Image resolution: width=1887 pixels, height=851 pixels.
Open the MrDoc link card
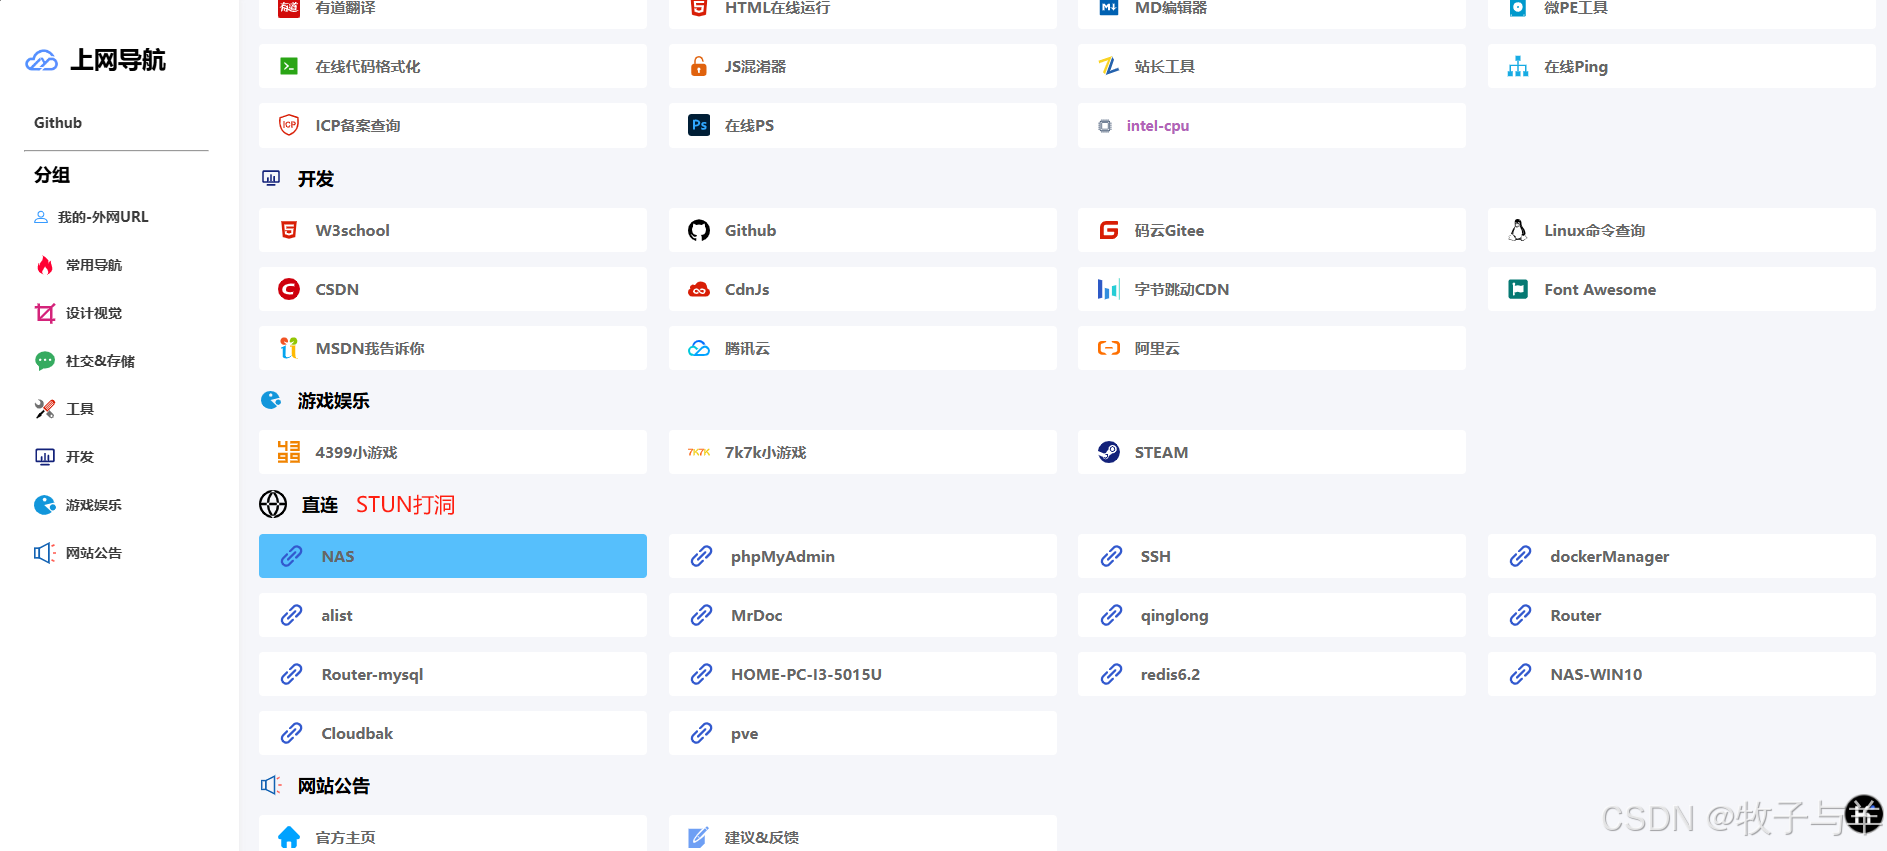point(863,615)
